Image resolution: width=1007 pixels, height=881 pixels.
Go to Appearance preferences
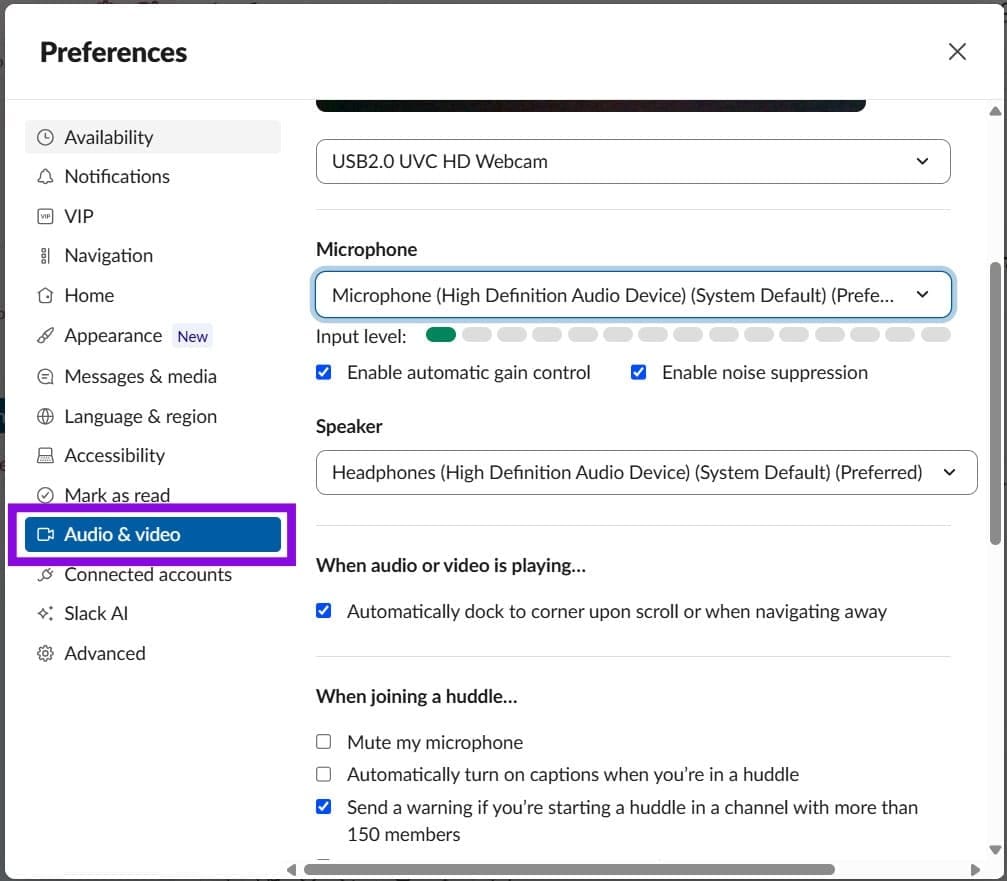[153, 335]
